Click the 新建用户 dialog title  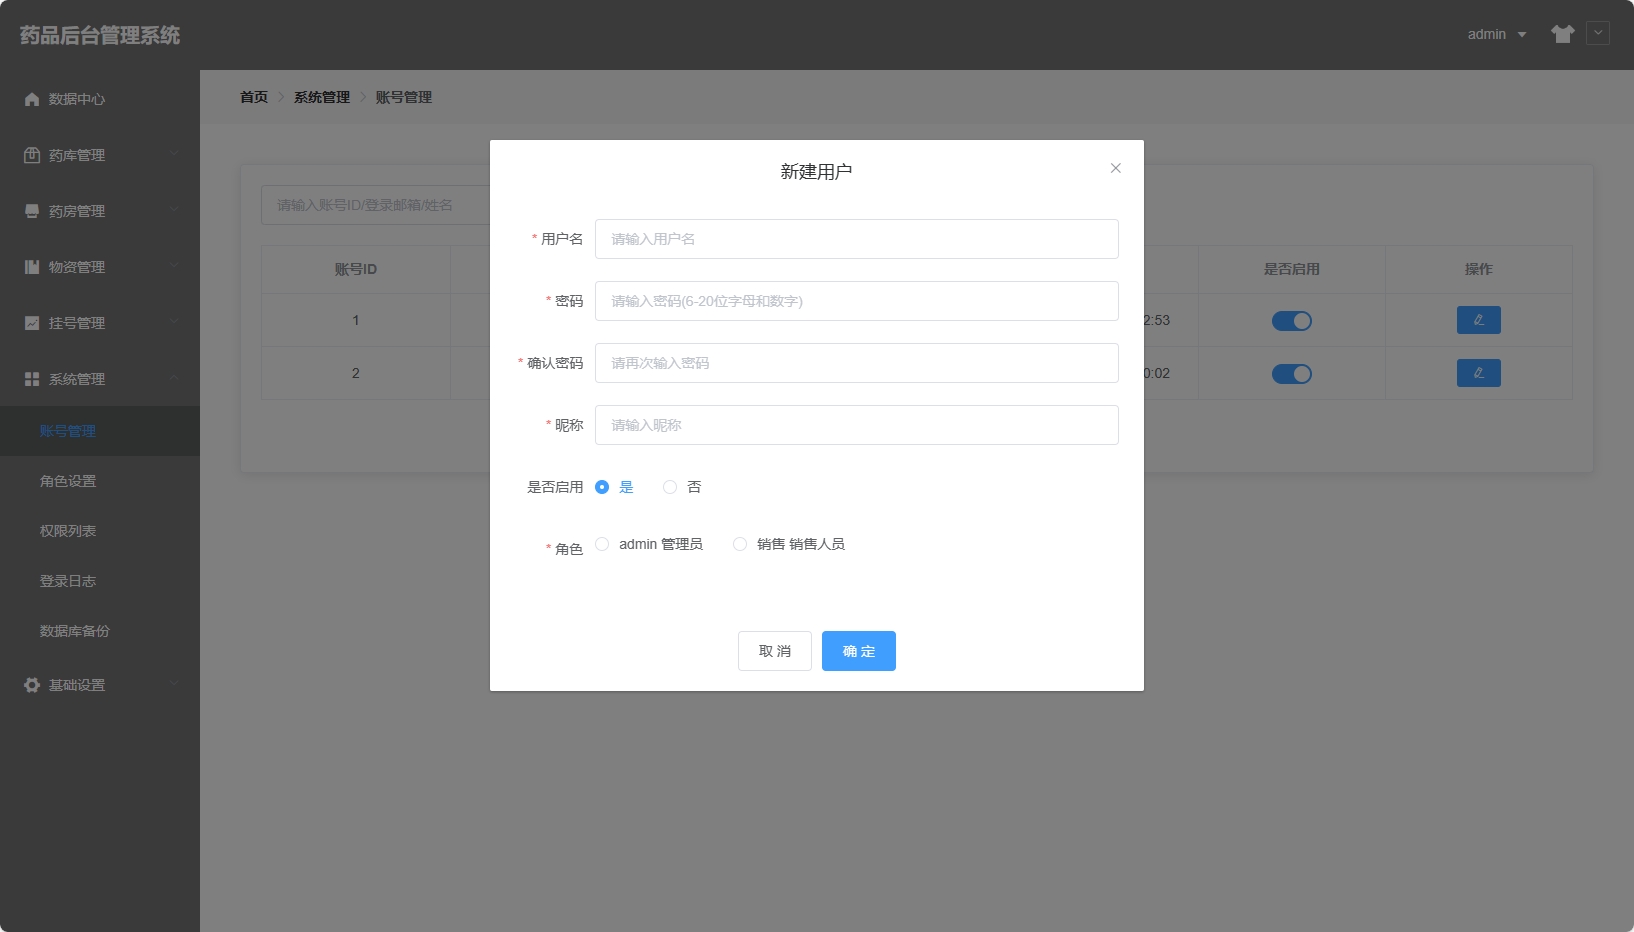click(x=817, y=172)
